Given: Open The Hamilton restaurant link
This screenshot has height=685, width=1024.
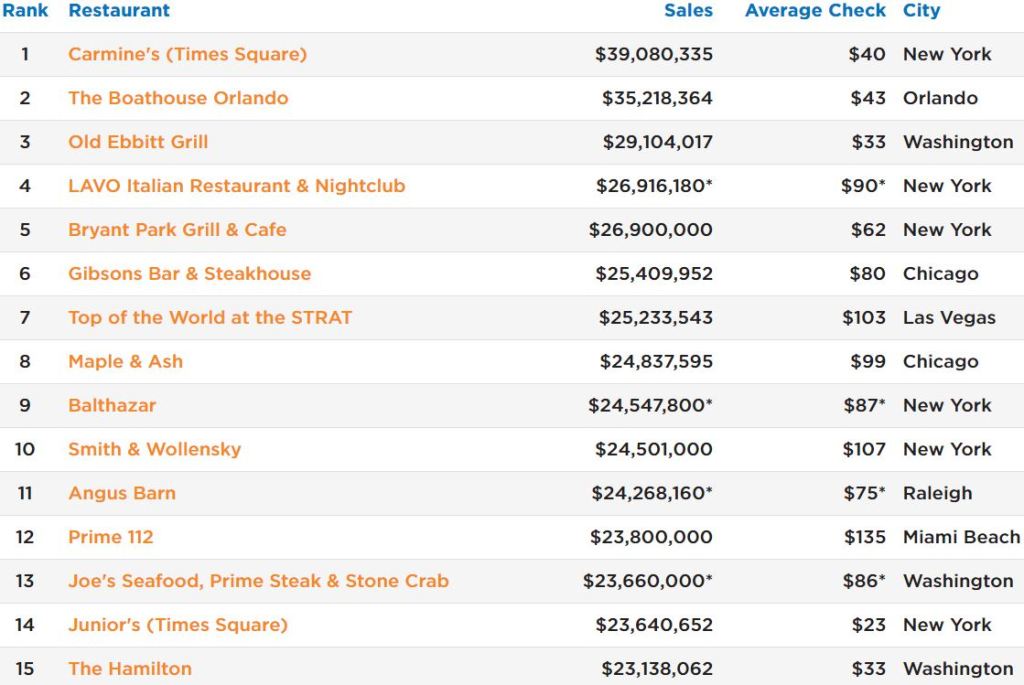Looking at the screenshot, I should (x=130, y=669).
